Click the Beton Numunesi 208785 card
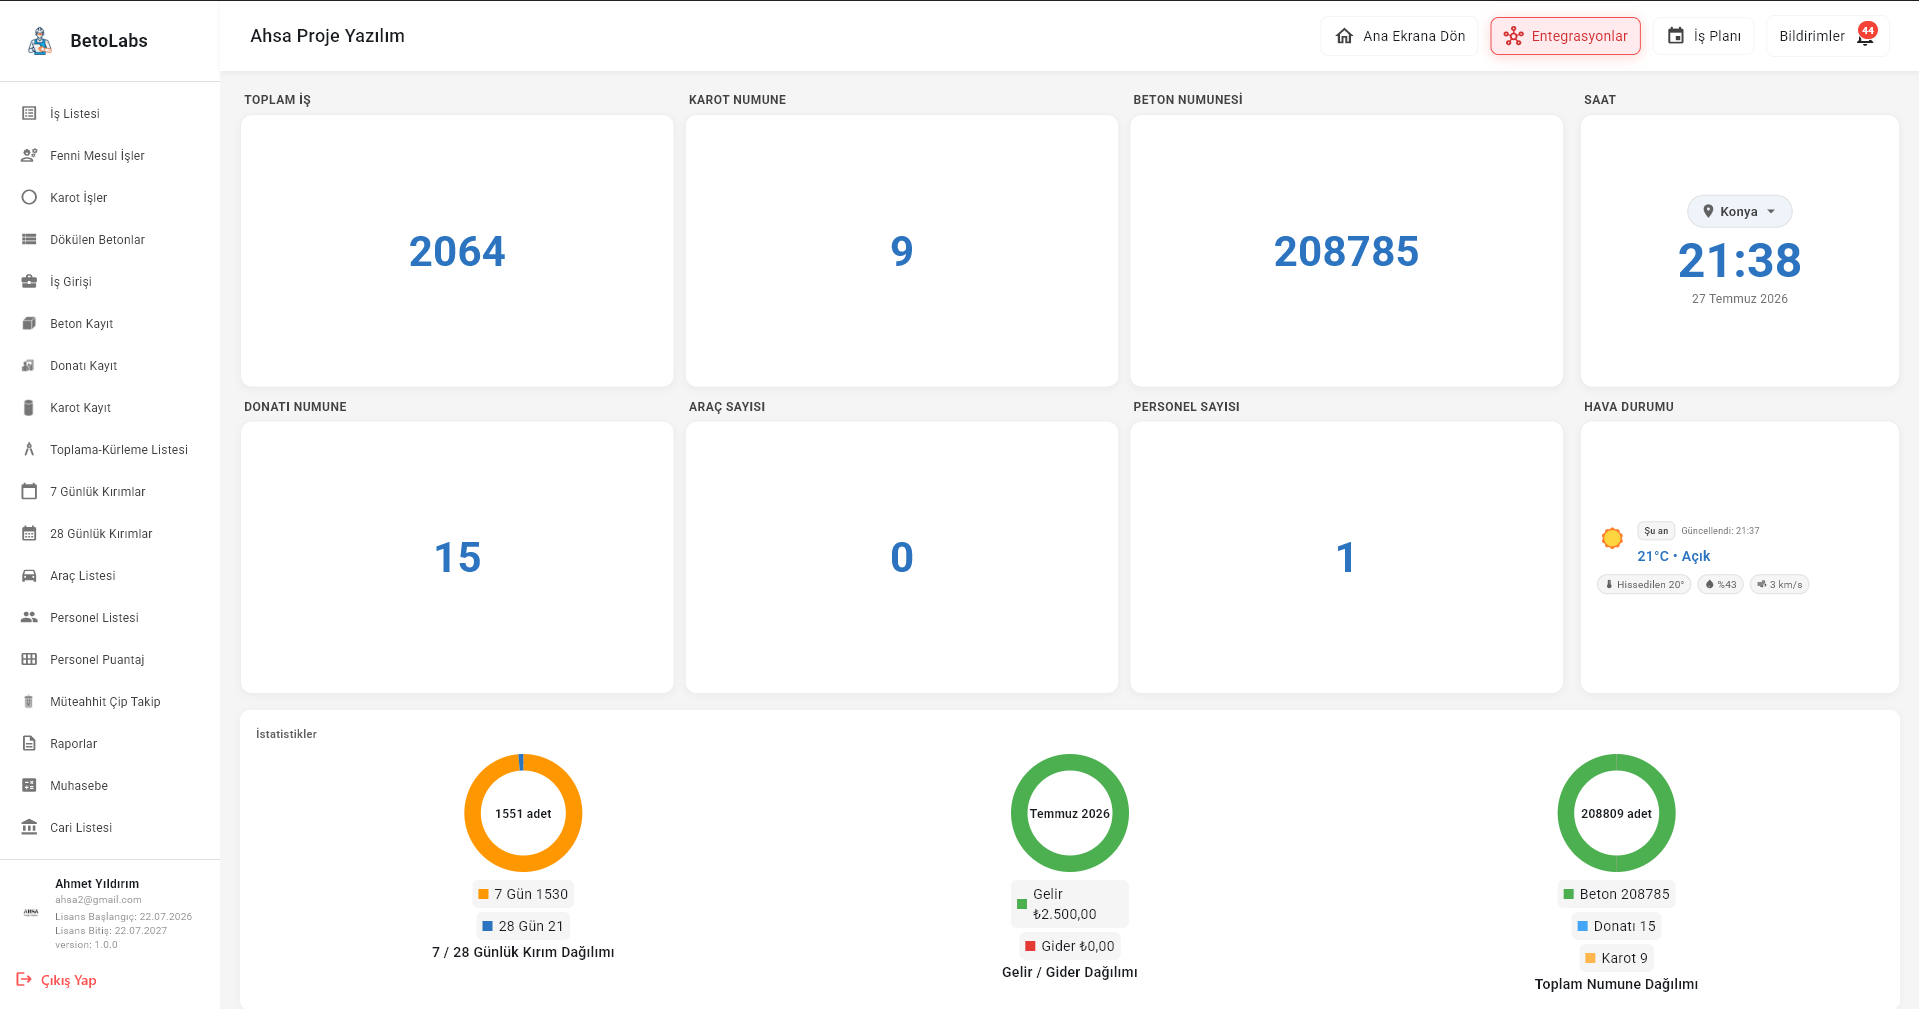 tap(1346, 251)
